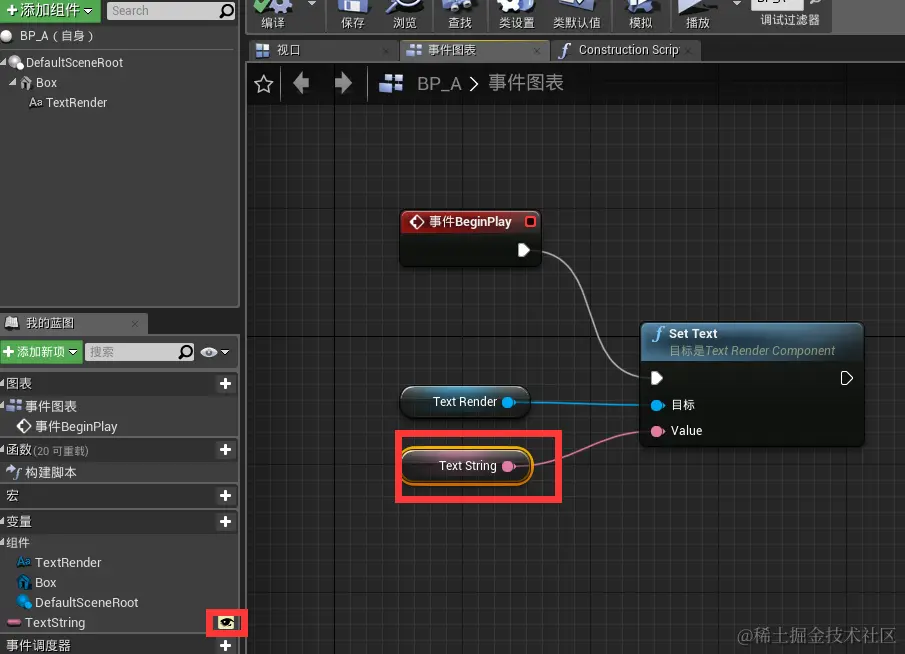Select the Text String variable node

click(x=467, y=466)
